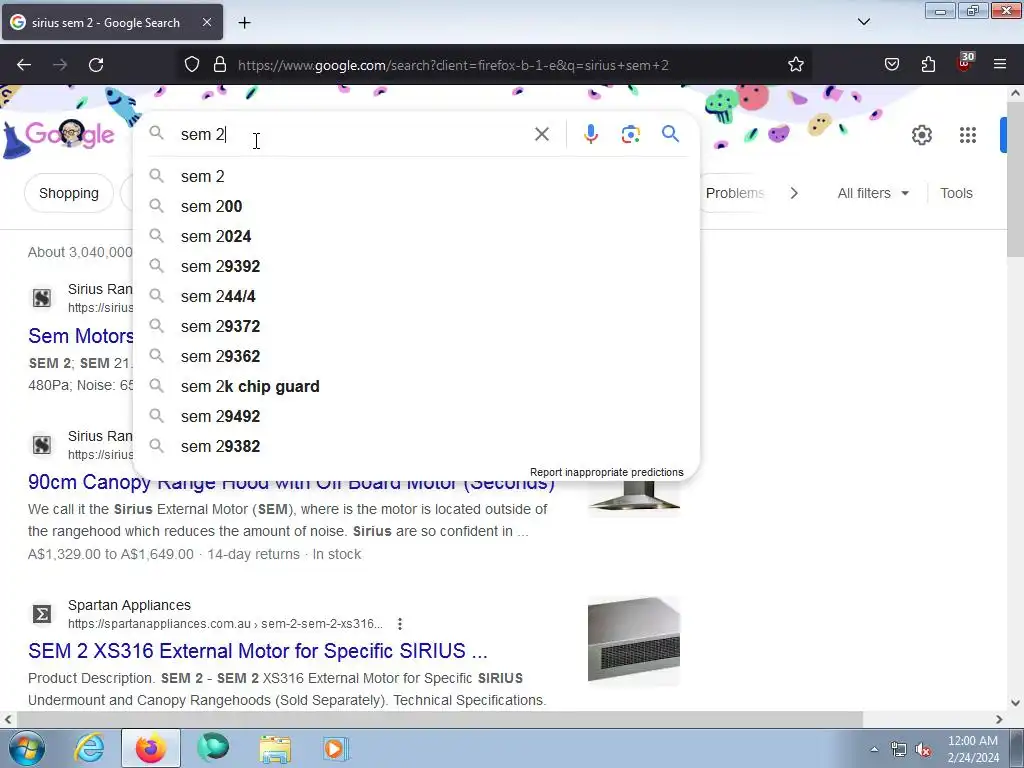Open the clock showing 12:00 AM
Viewport: 1024px width, 768px height.
973,749
